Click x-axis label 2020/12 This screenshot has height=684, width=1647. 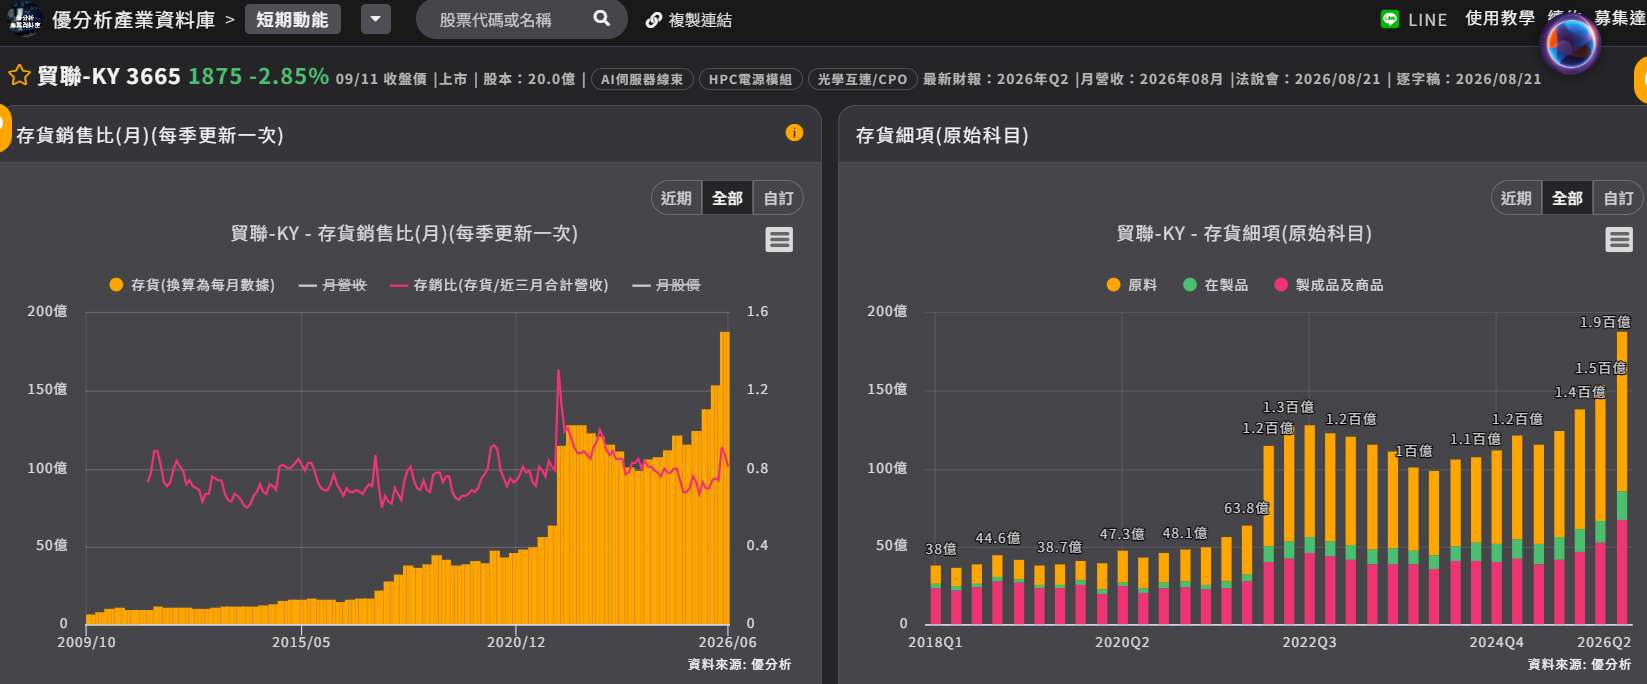click(x=516, y=642)
